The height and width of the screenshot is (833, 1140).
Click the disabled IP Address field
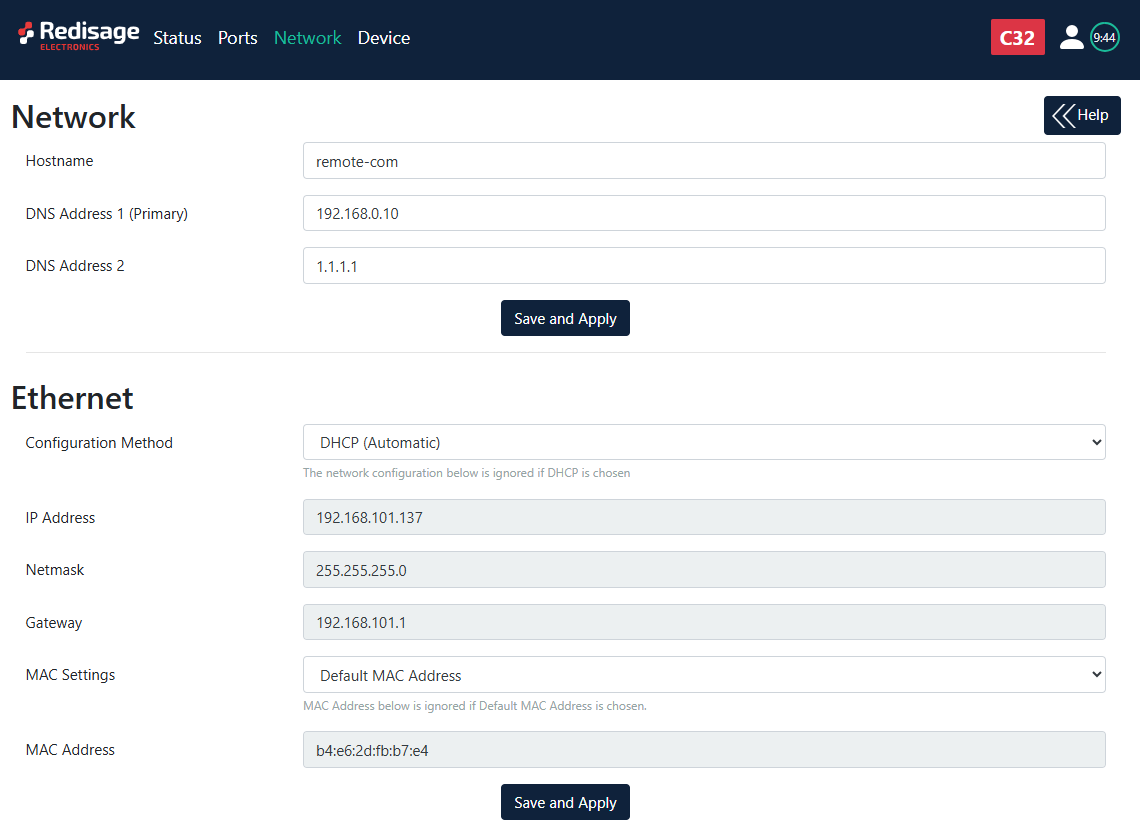pyautogui.click(x=704, y=517)
